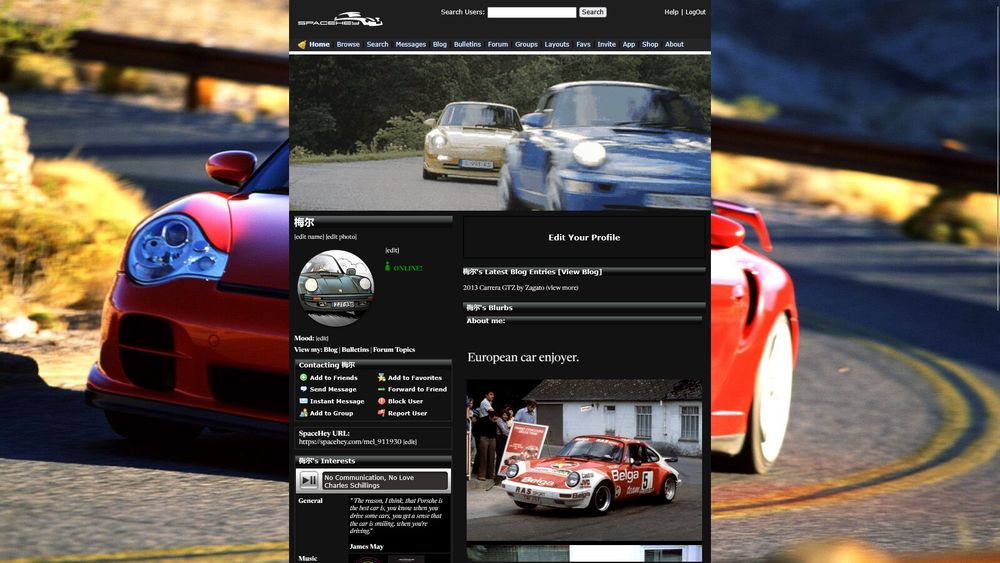Screen dimensions: 1000x563
Task: Click the Forward to Friend arrow icon
Action: pos(381,389)
